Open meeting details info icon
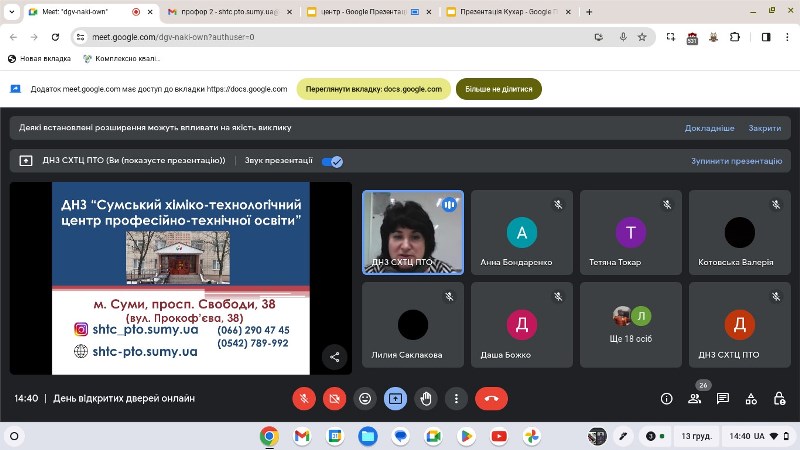The height and width of the screenshot is (450, 800). coord(667,398)
